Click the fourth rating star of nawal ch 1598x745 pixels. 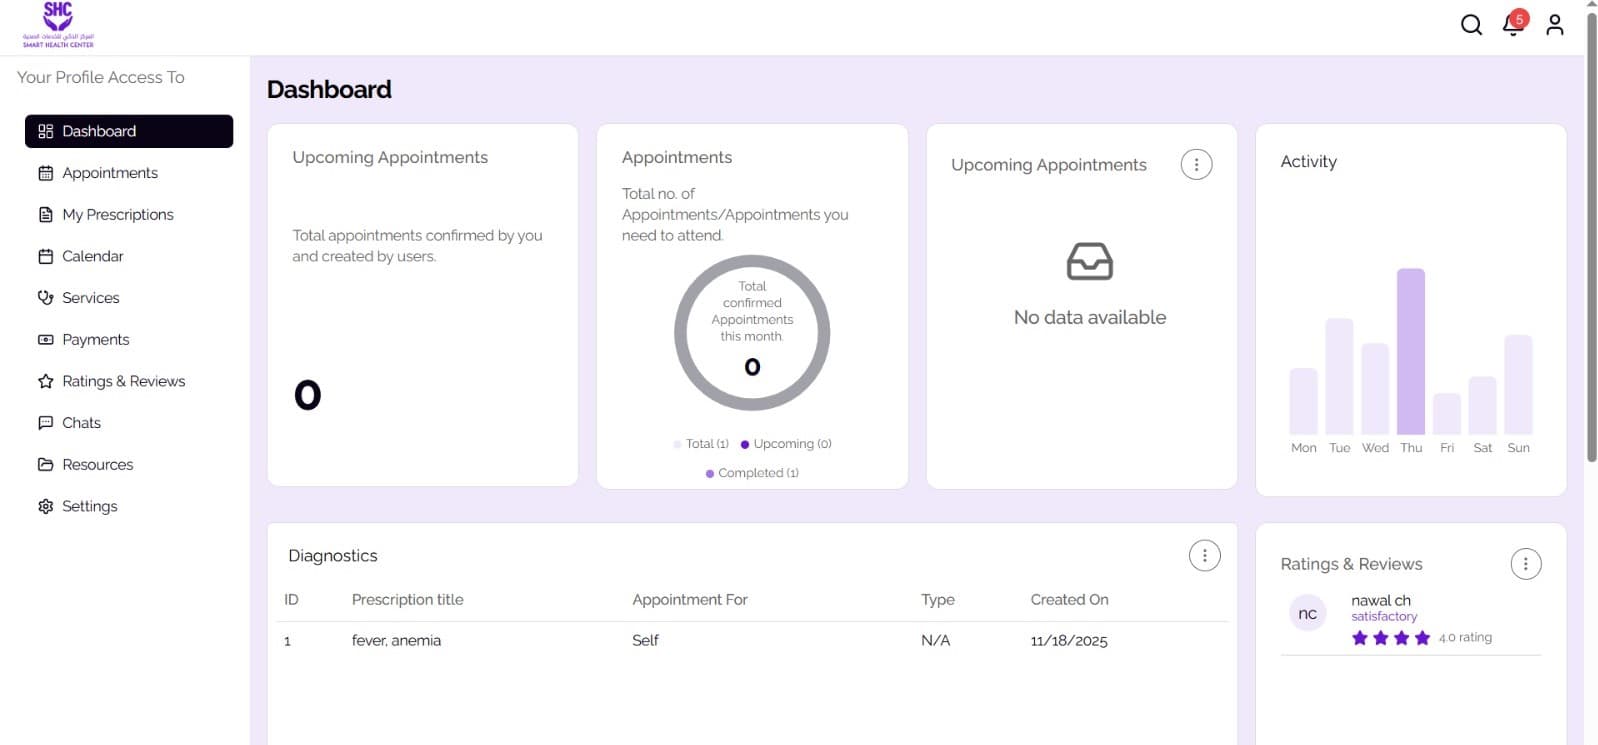pyautogui.click(x=1422, y=638)
